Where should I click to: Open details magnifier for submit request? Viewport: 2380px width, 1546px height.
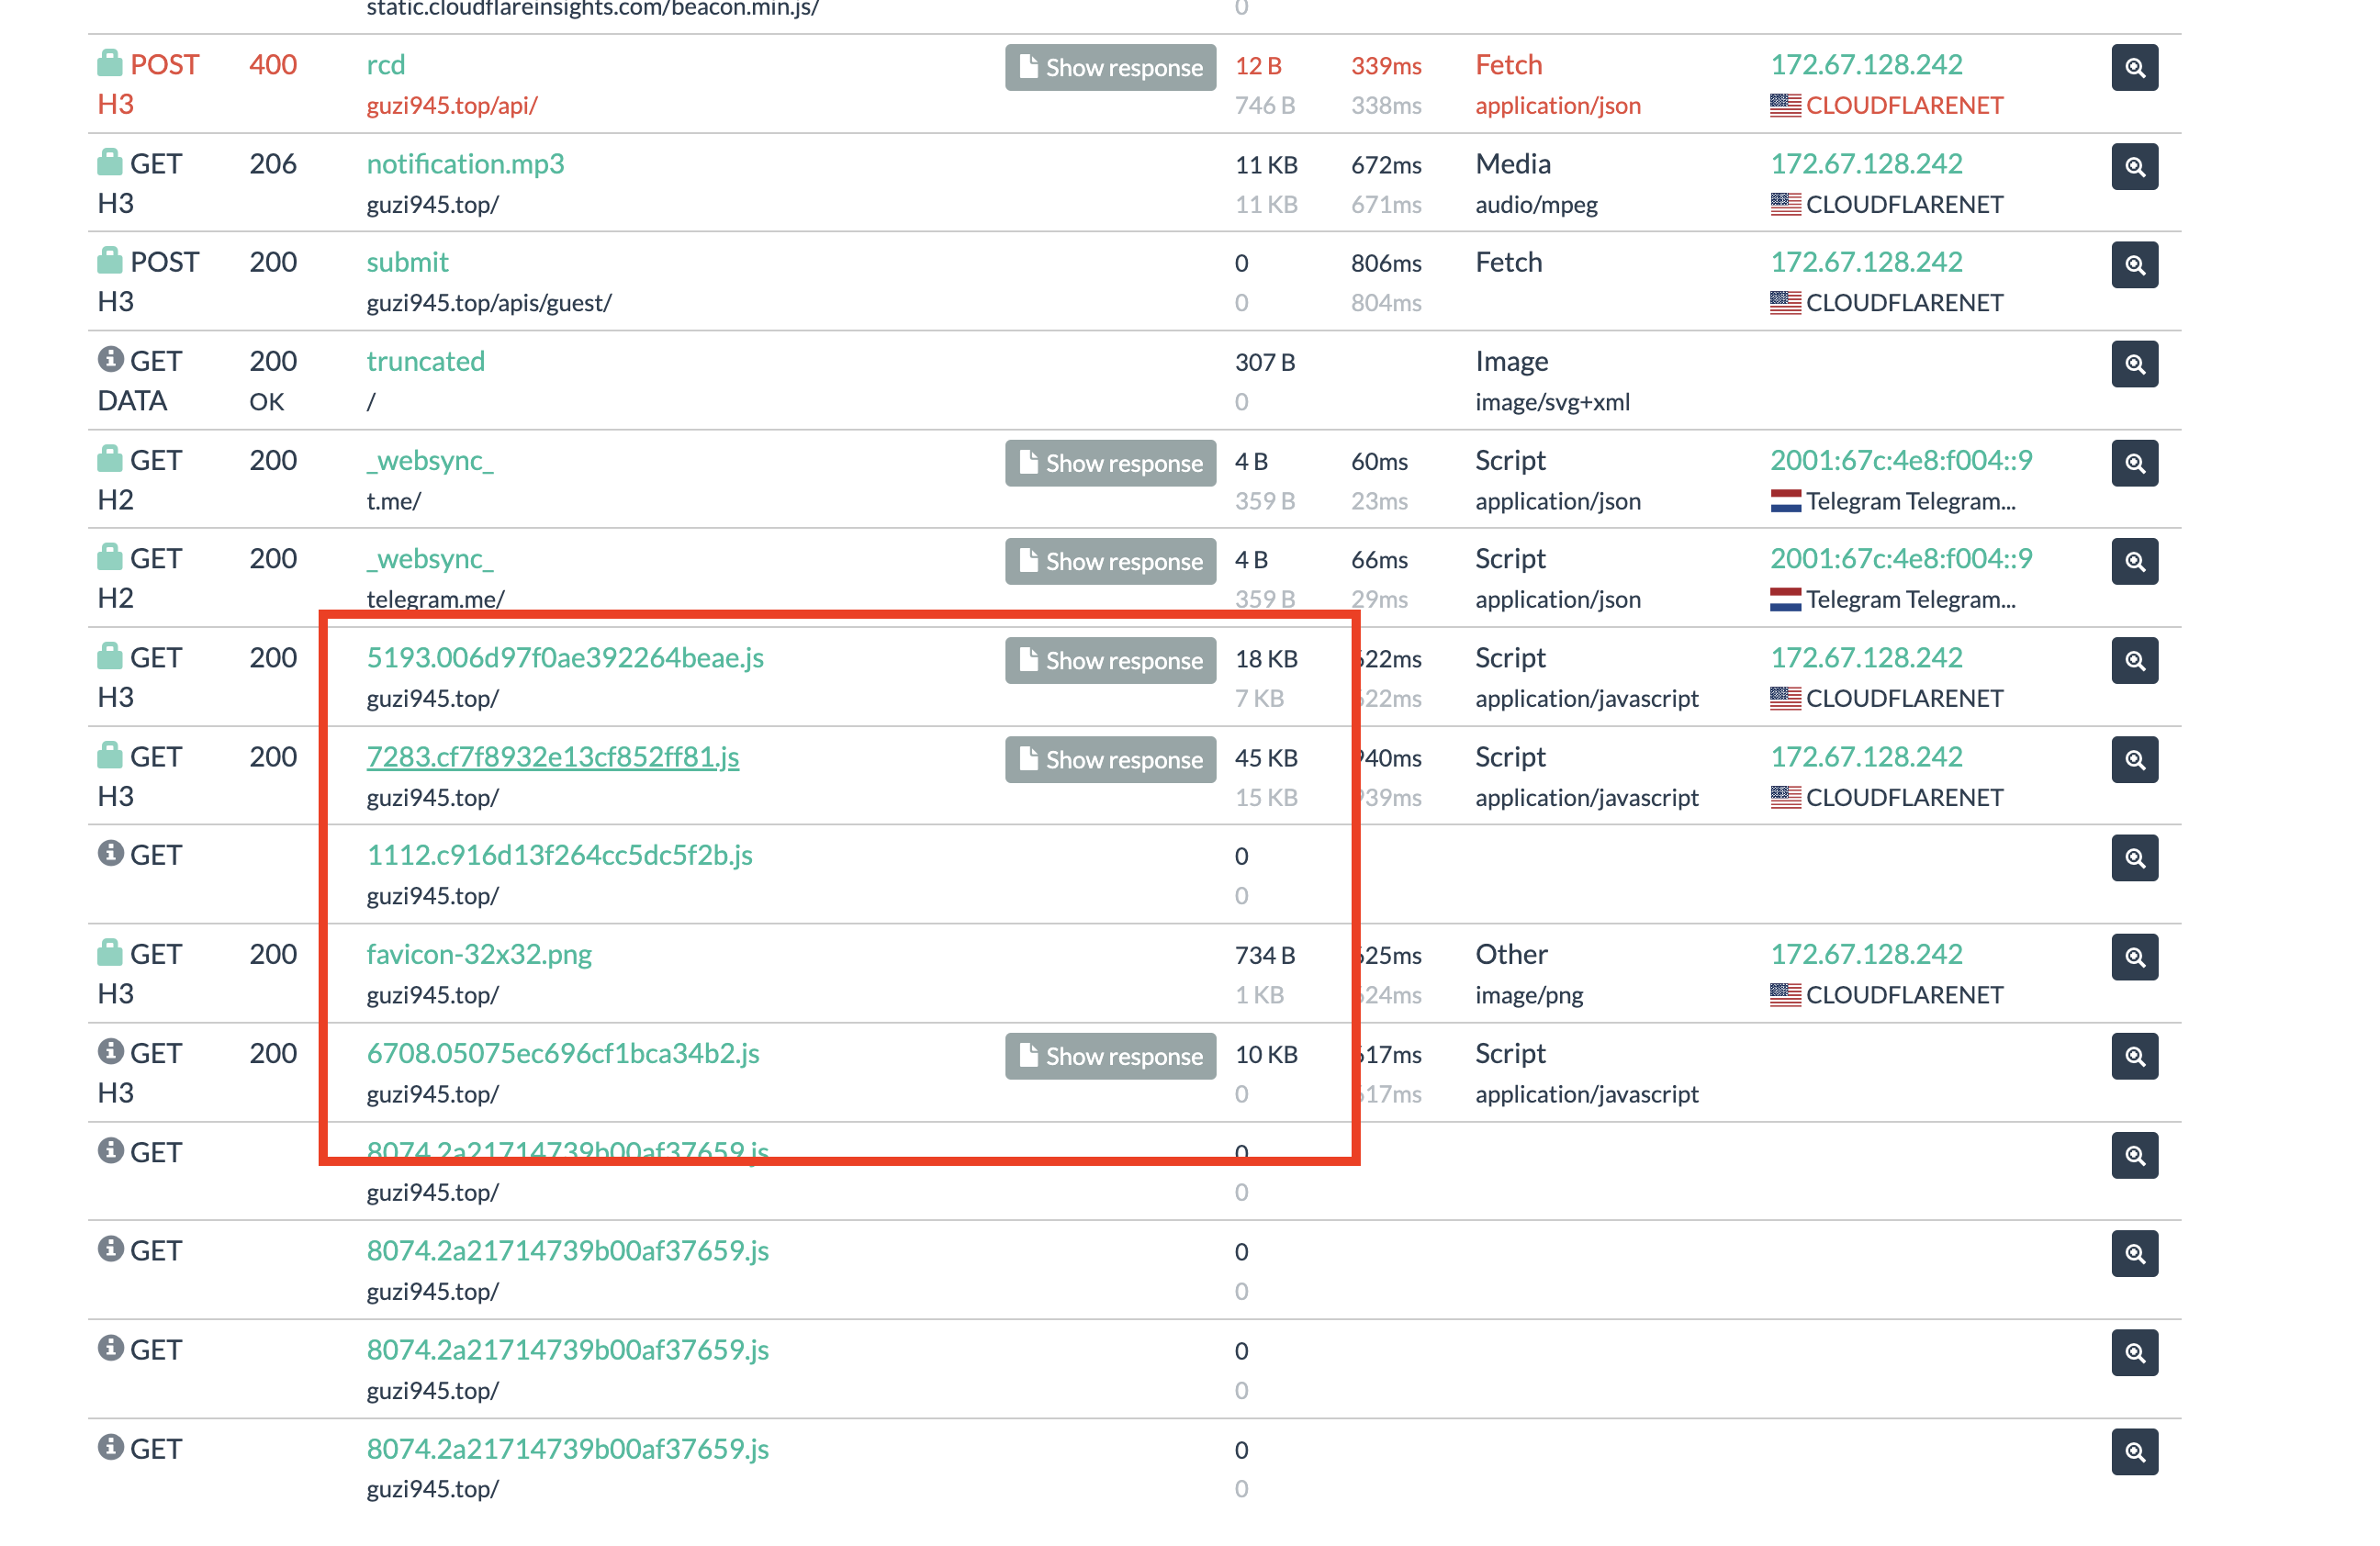(2134, 265)
